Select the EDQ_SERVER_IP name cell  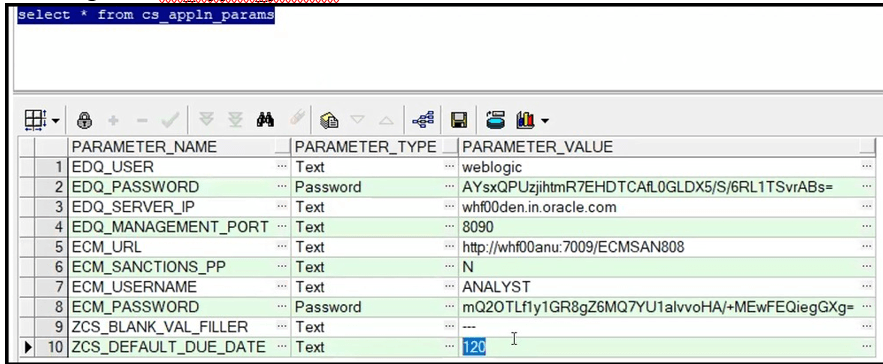(x=179, y=207)
